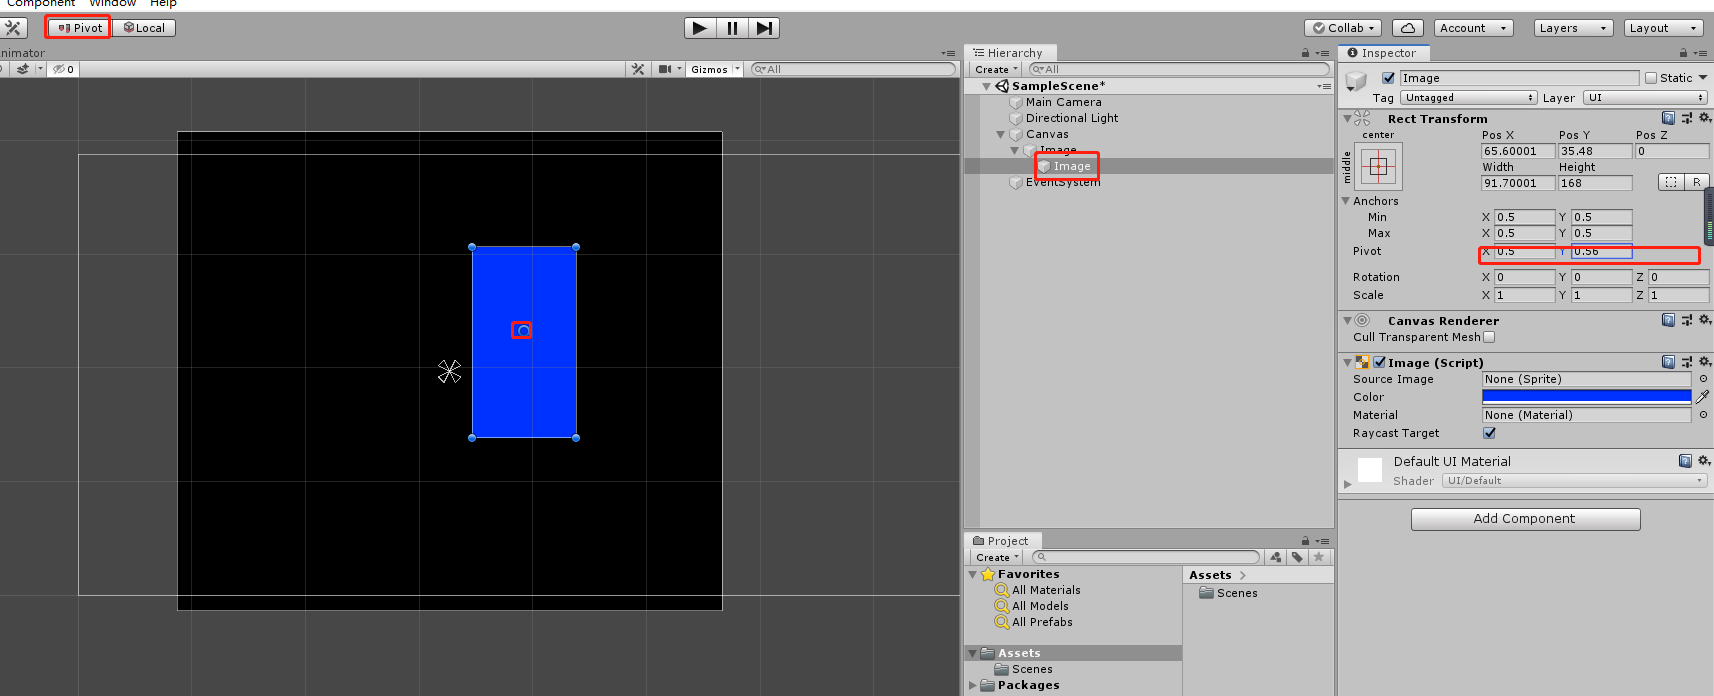
Task: Click the color eyedropper icon
Action: (x=1703, y=397)
